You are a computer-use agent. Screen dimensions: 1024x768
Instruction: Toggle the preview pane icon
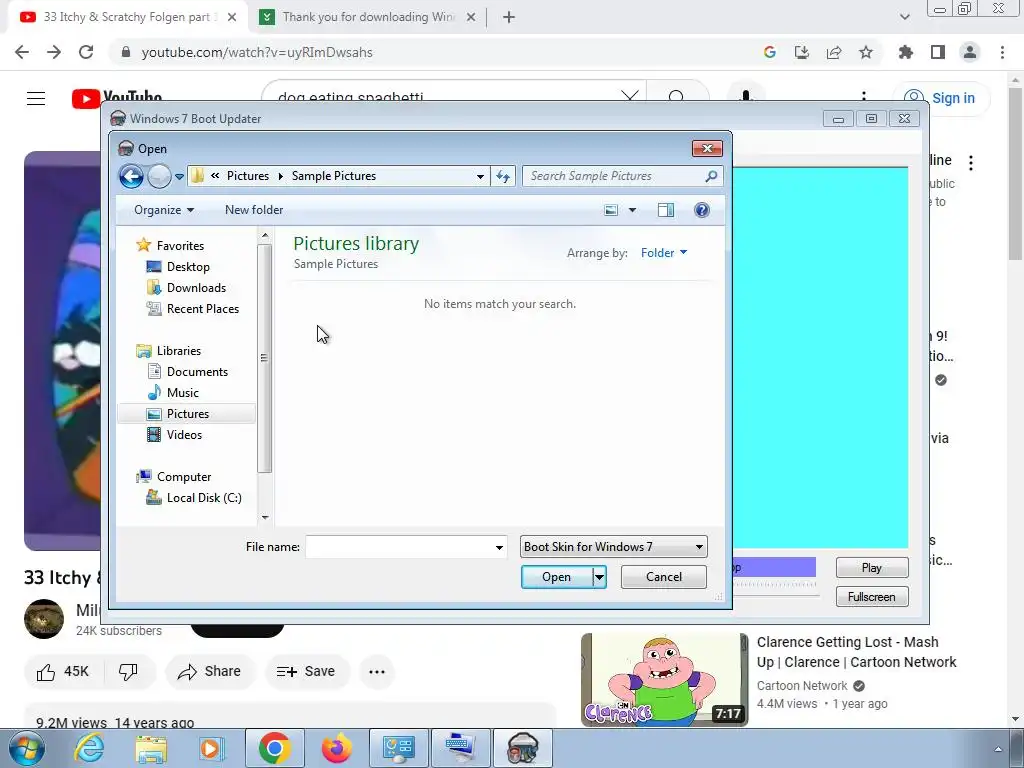tap(665, 210)
